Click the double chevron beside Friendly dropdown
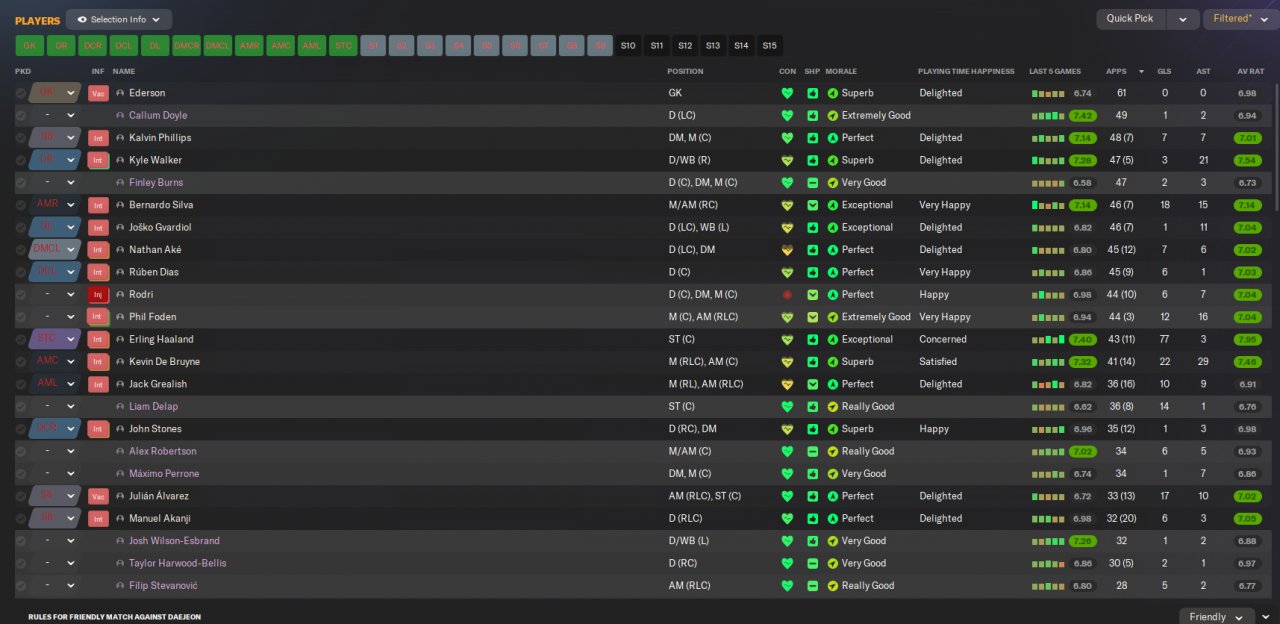The image size is (1280, 624). 1267,616
